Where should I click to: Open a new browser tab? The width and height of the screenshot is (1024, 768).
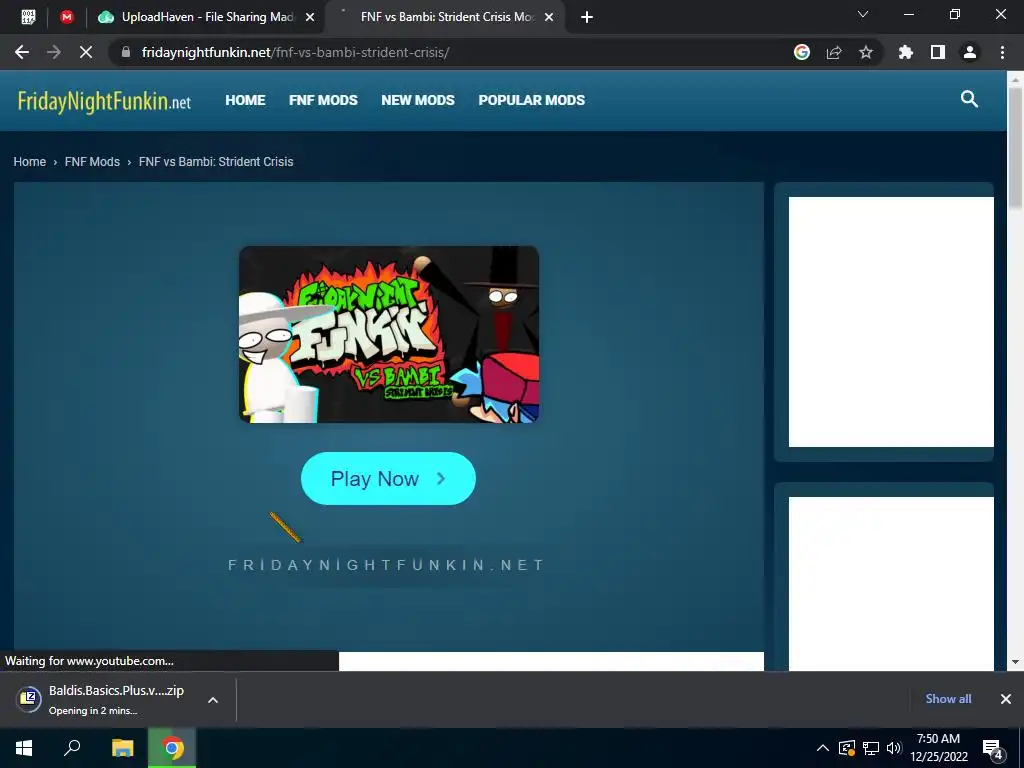[x=586, y=18]
